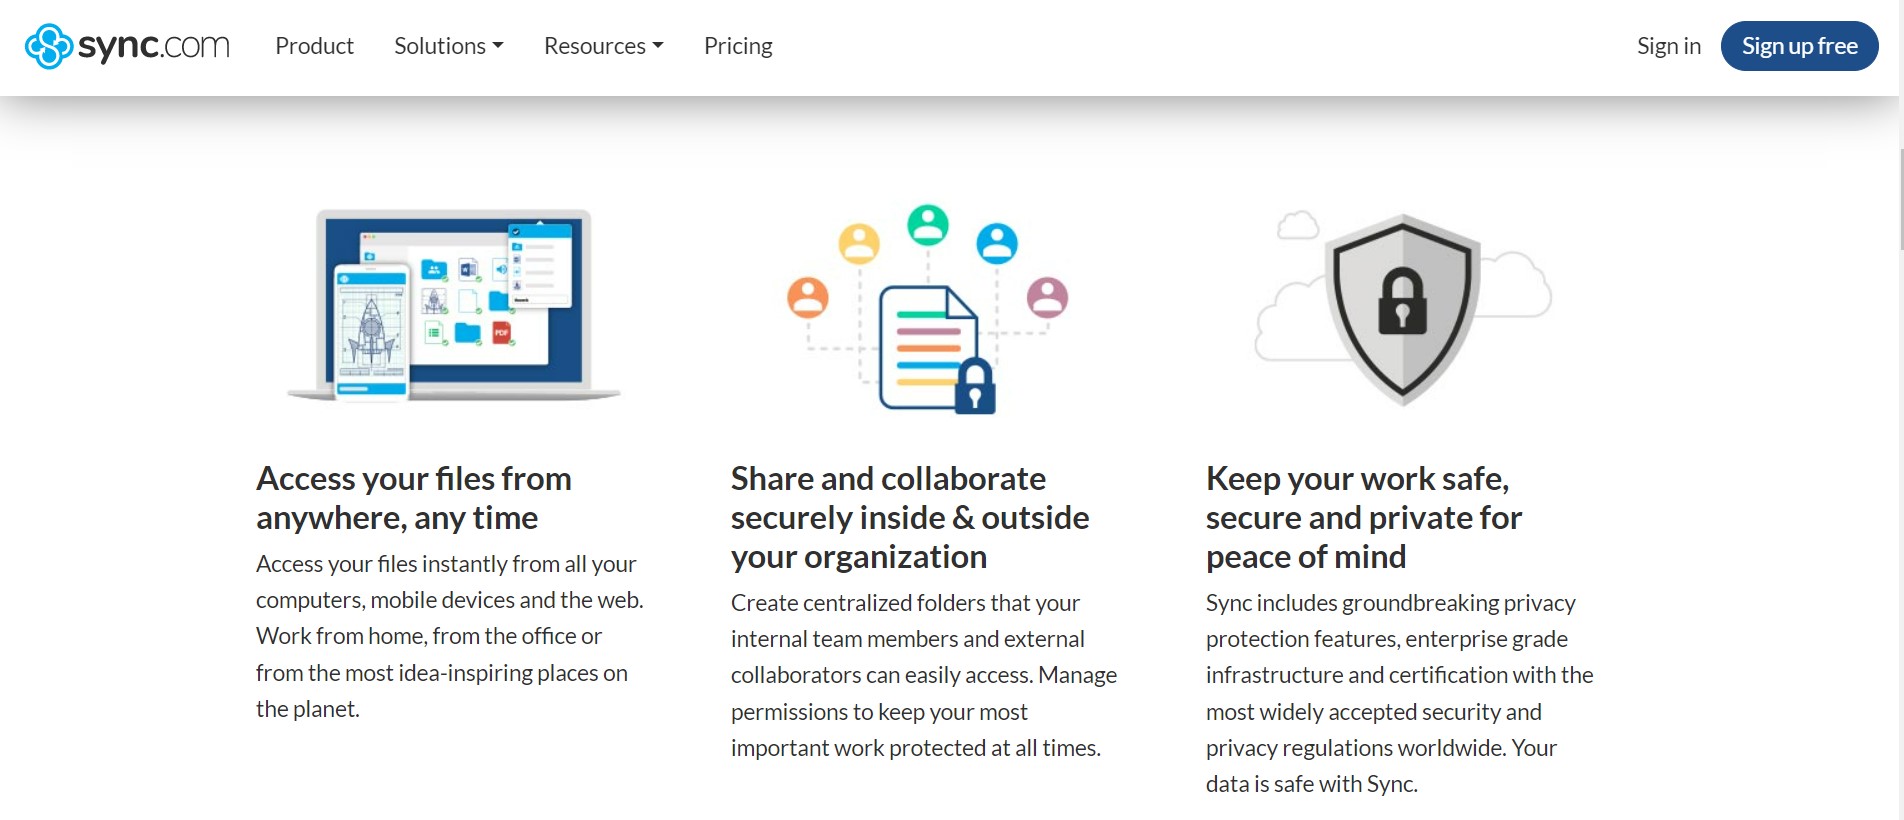The width and height of the screenshot is (1904, 820).
Task: Click the orange user avatar icon
Action: point(808,297)
